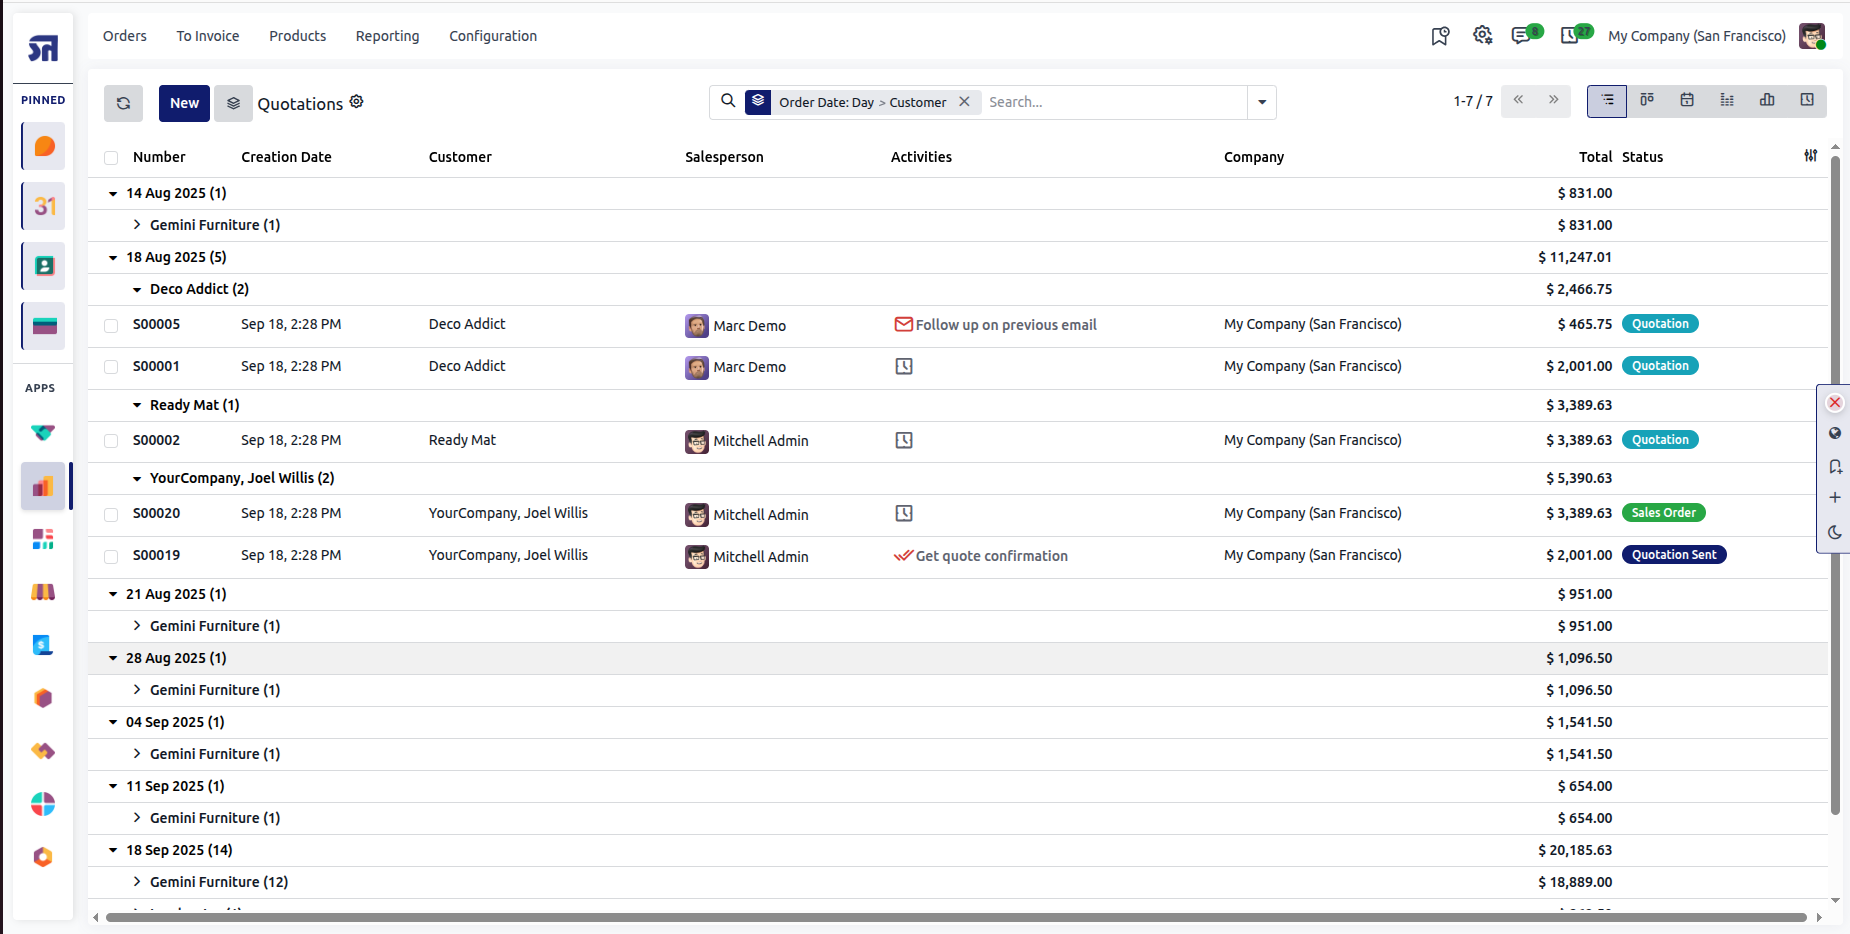Open the Configuration menu
This screenshot has height=934, width=1850.
click(493, 36)
